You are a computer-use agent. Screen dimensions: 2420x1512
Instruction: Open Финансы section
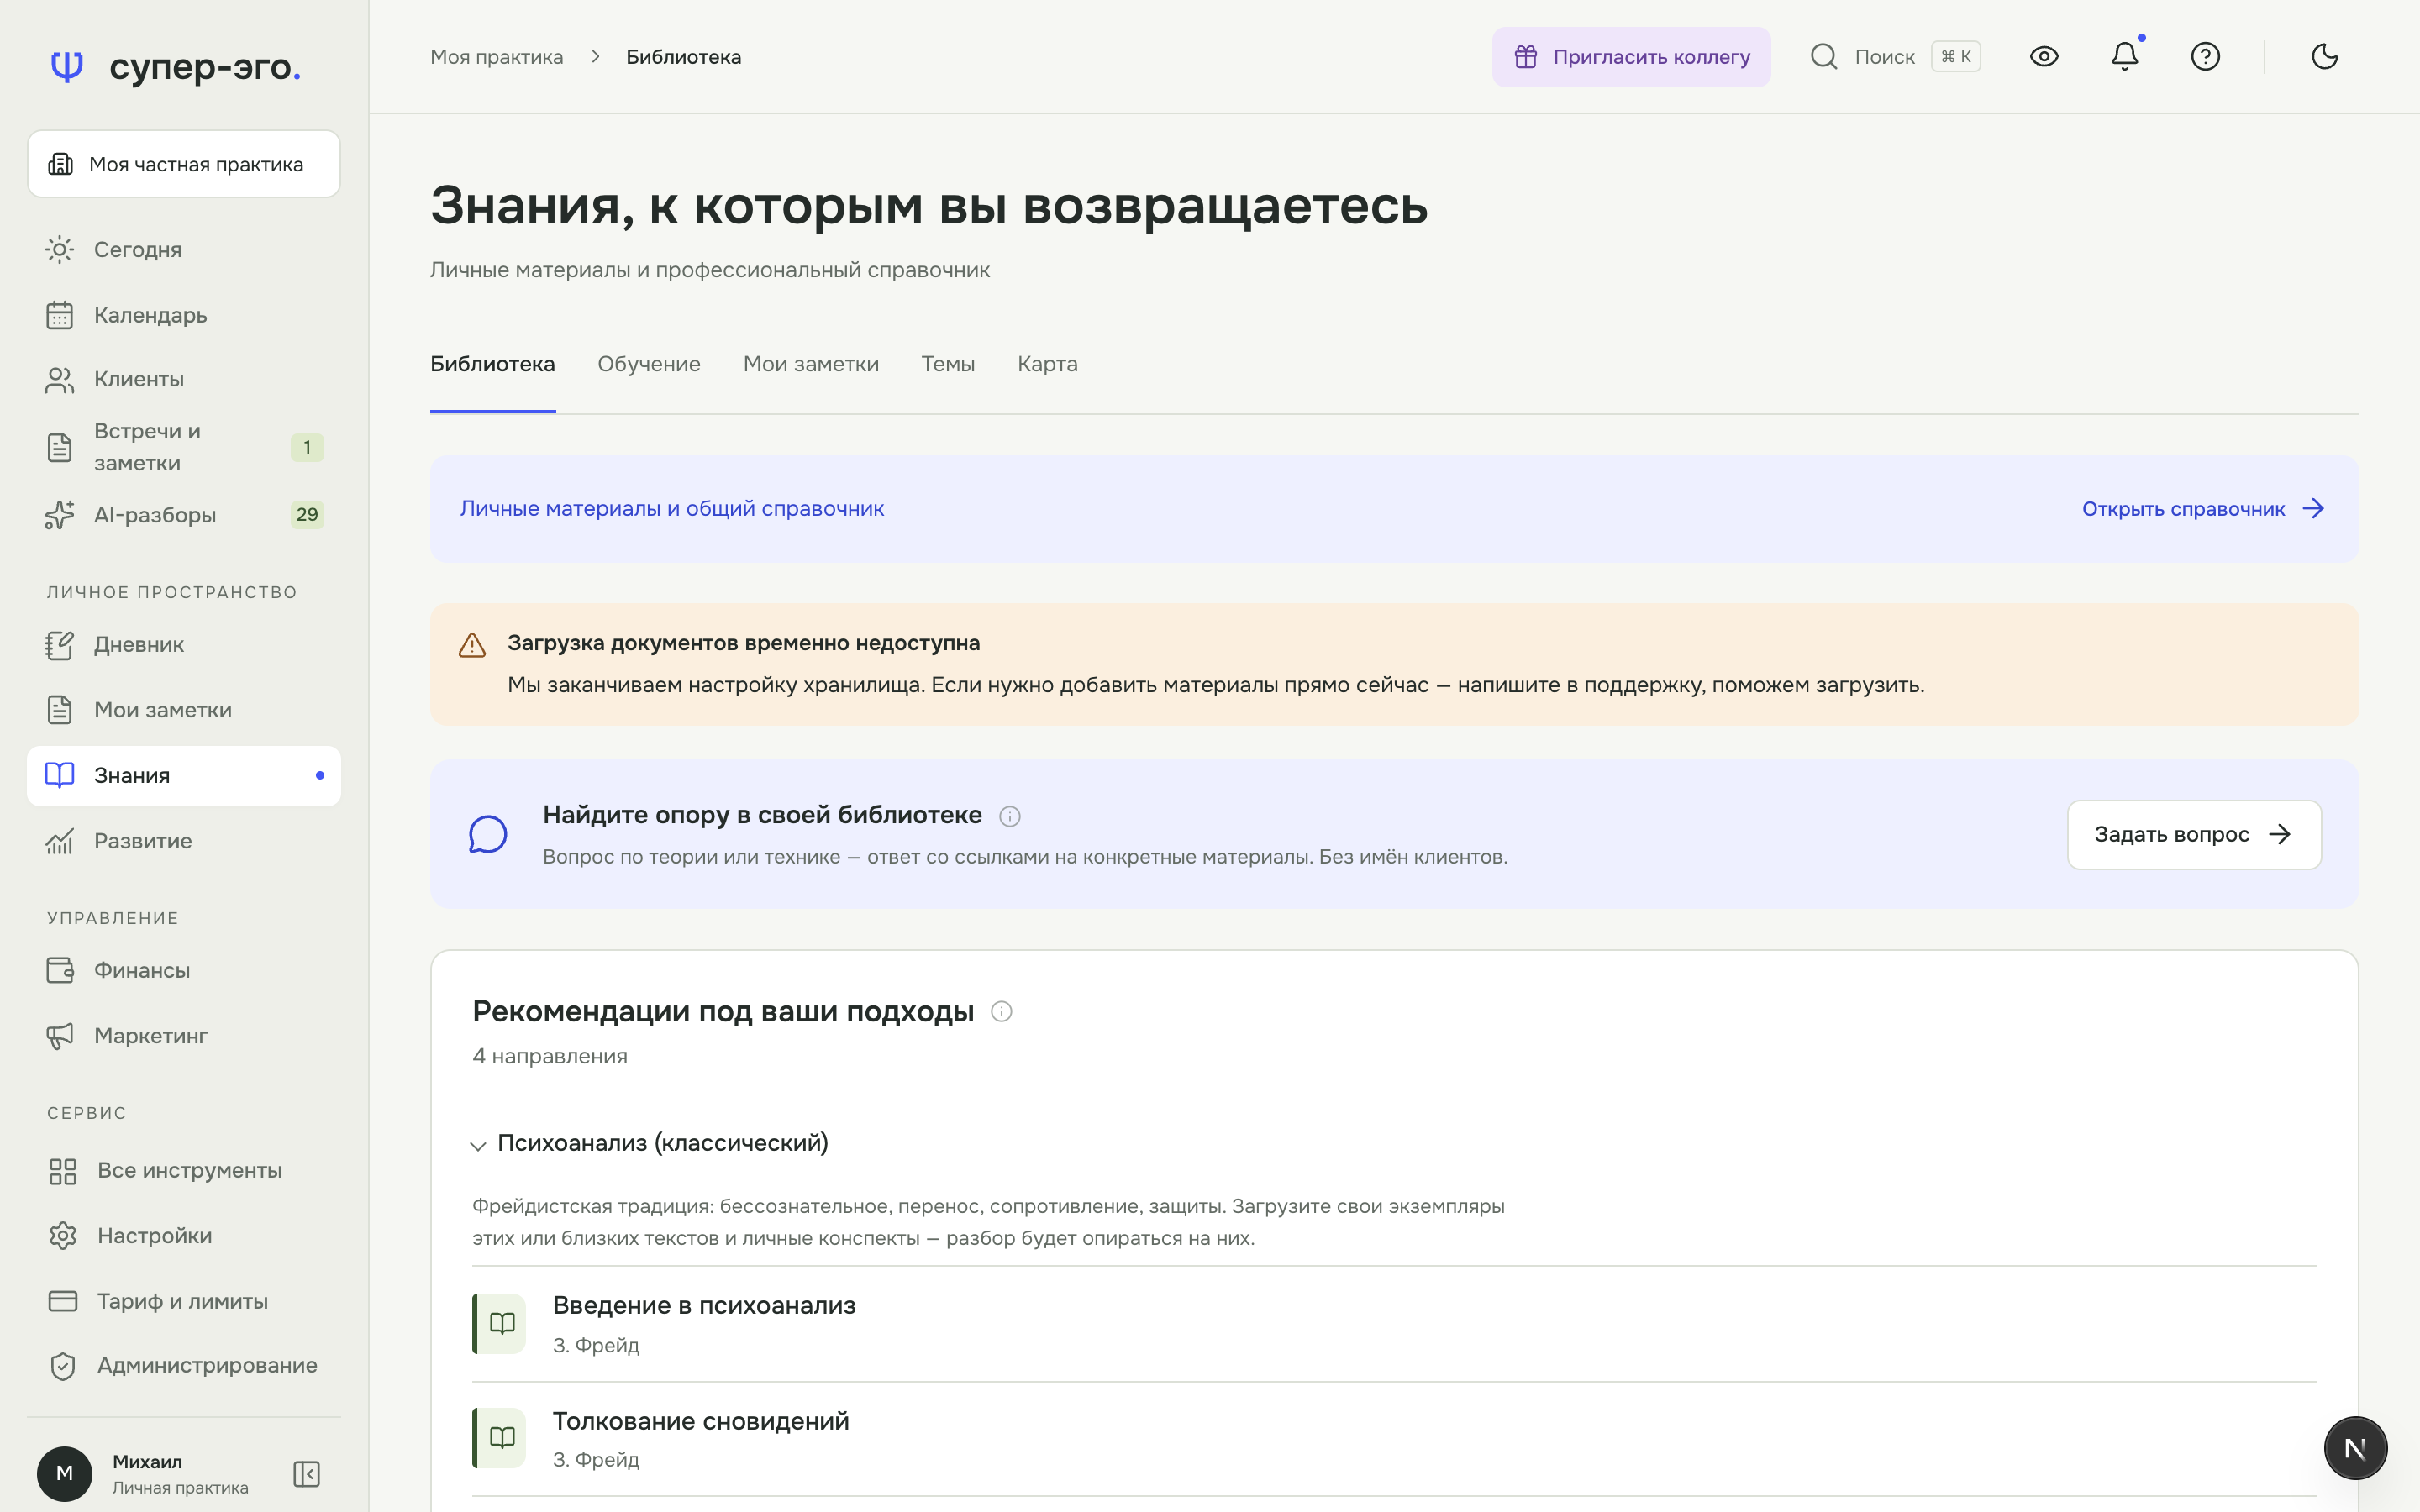tap(184, 970)
